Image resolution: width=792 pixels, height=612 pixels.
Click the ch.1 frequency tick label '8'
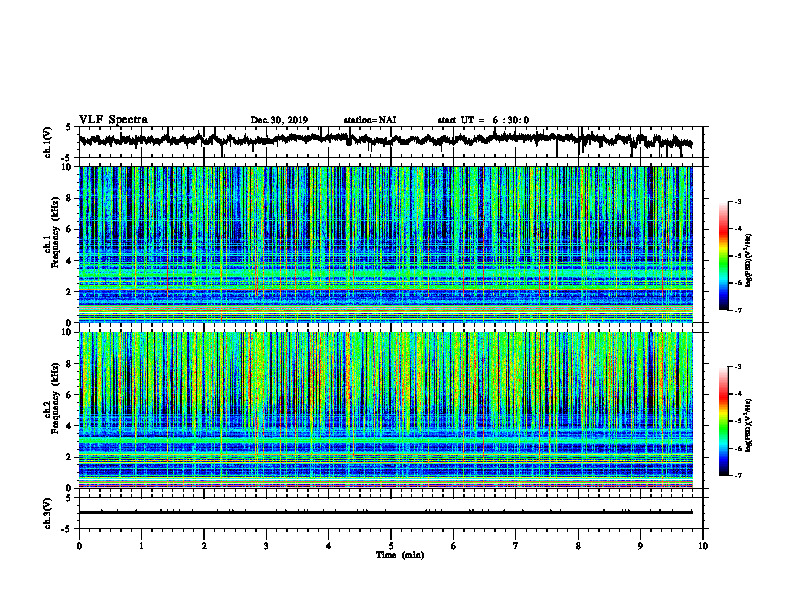(70, 198)
